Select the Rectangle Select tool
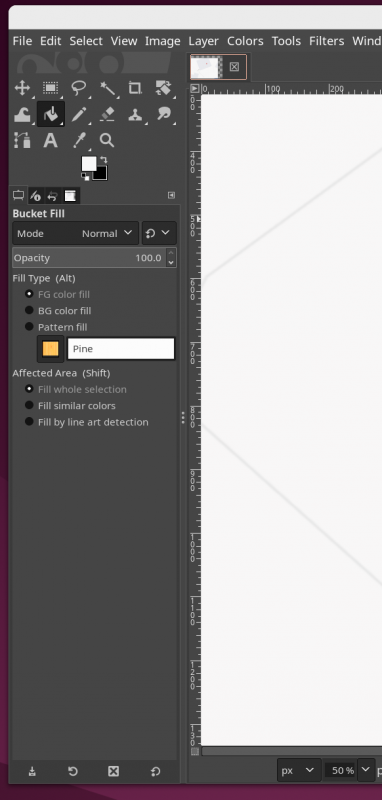Screen dimensions: 382x800 coord(50,88)
